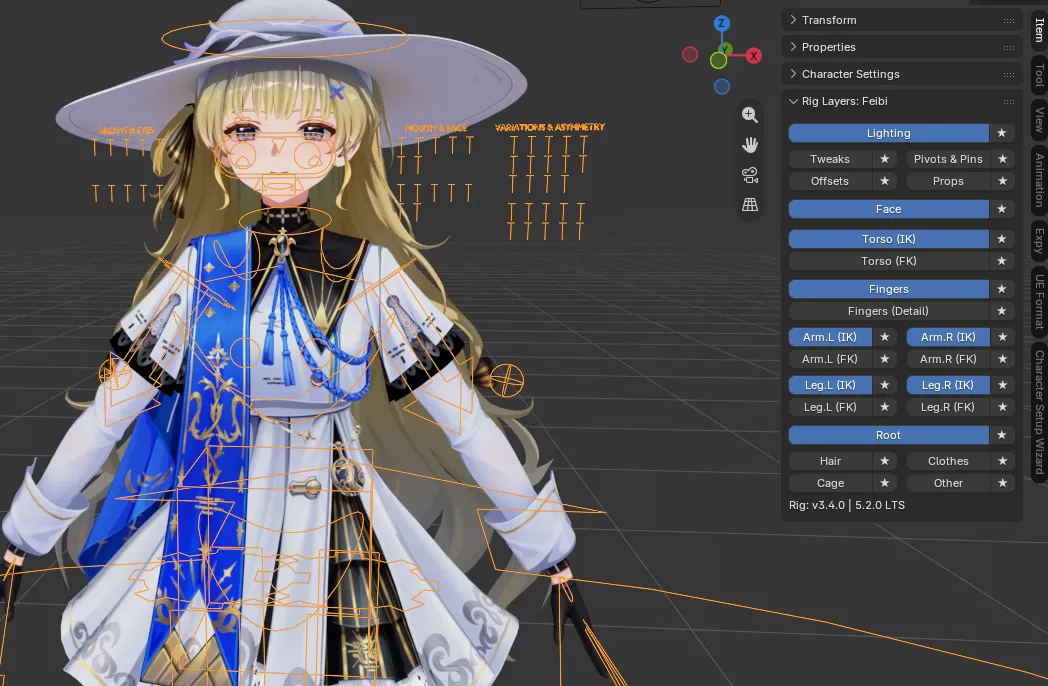Click the red X axis gizmo

point(753,55)
